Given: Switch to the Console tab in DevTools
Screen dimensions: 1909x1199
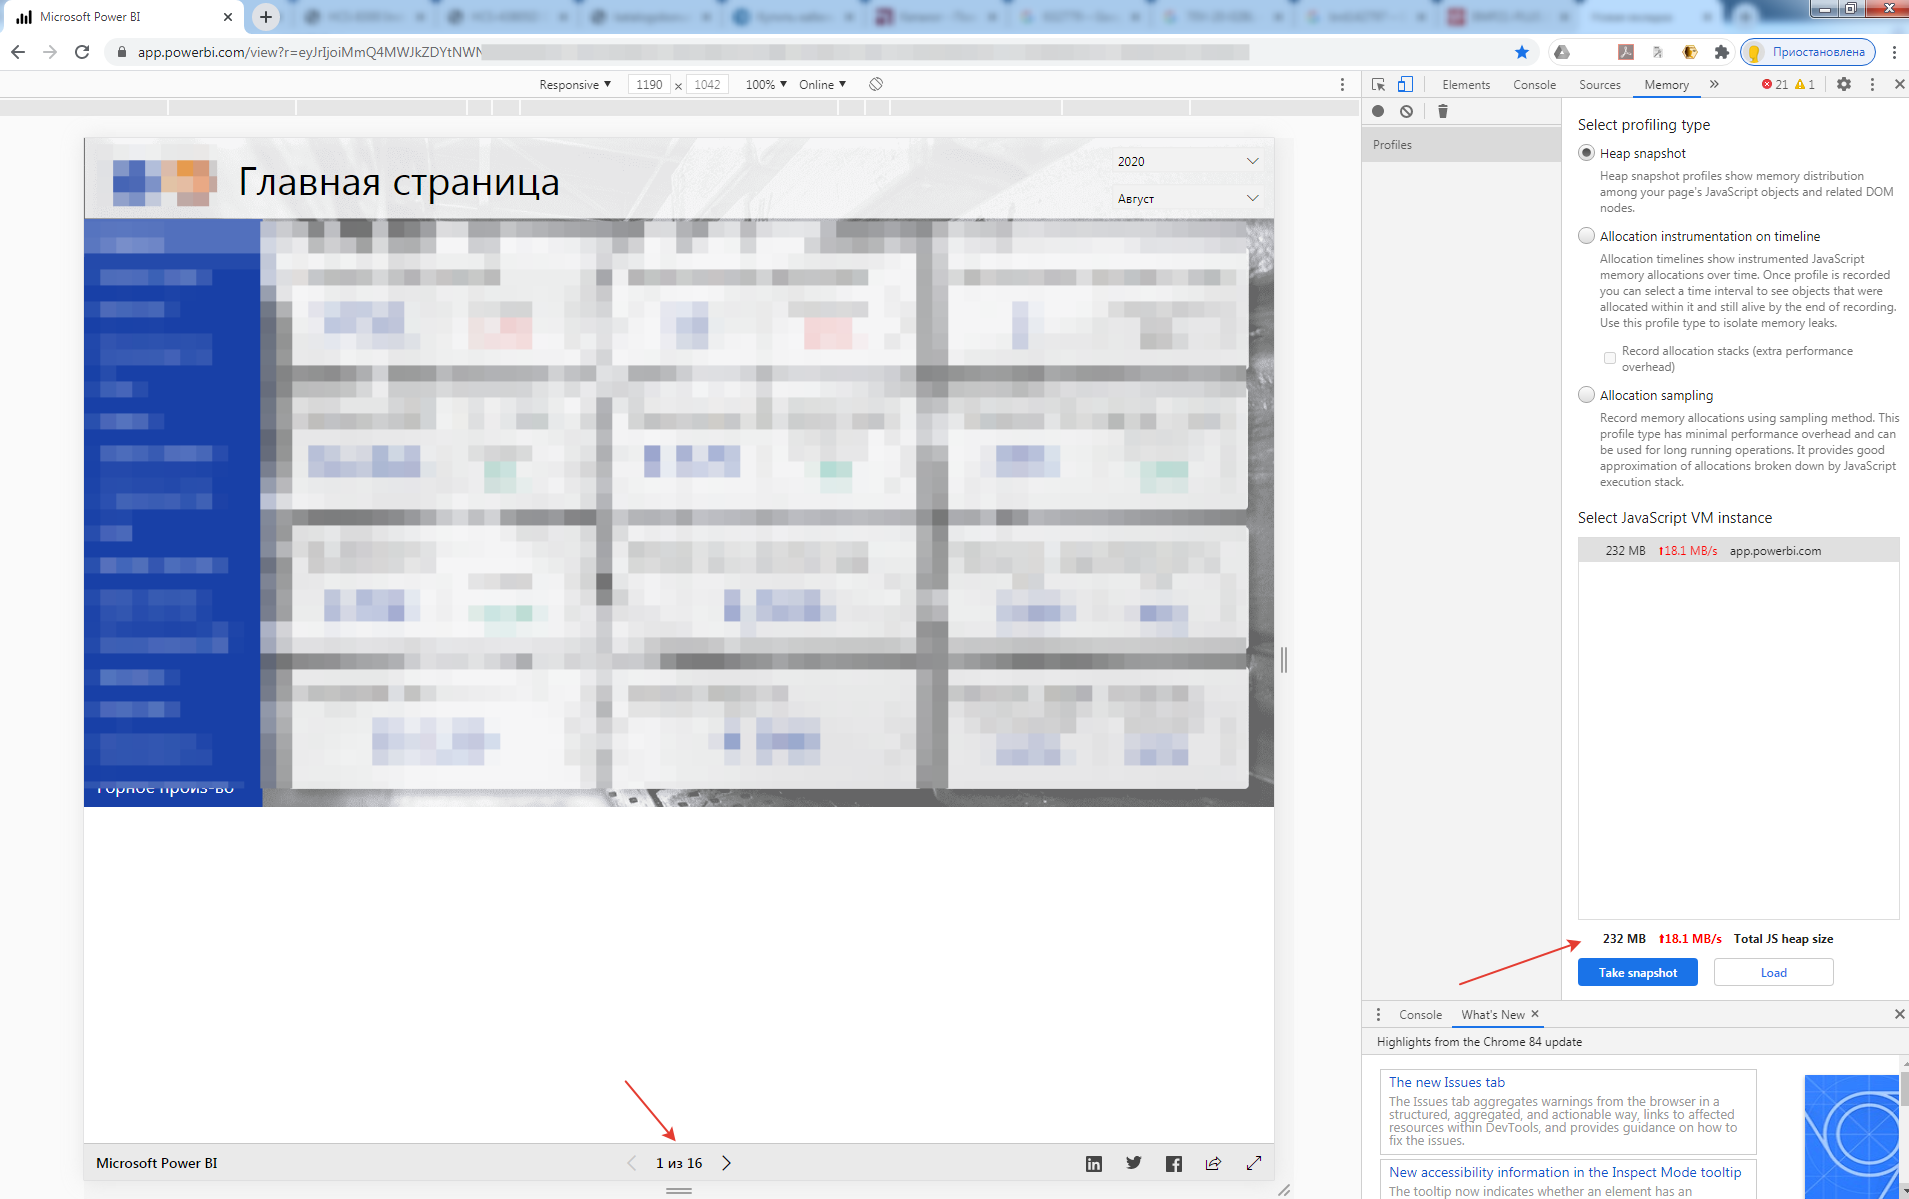Looking at the screenshot, I should pos(1534,84).
